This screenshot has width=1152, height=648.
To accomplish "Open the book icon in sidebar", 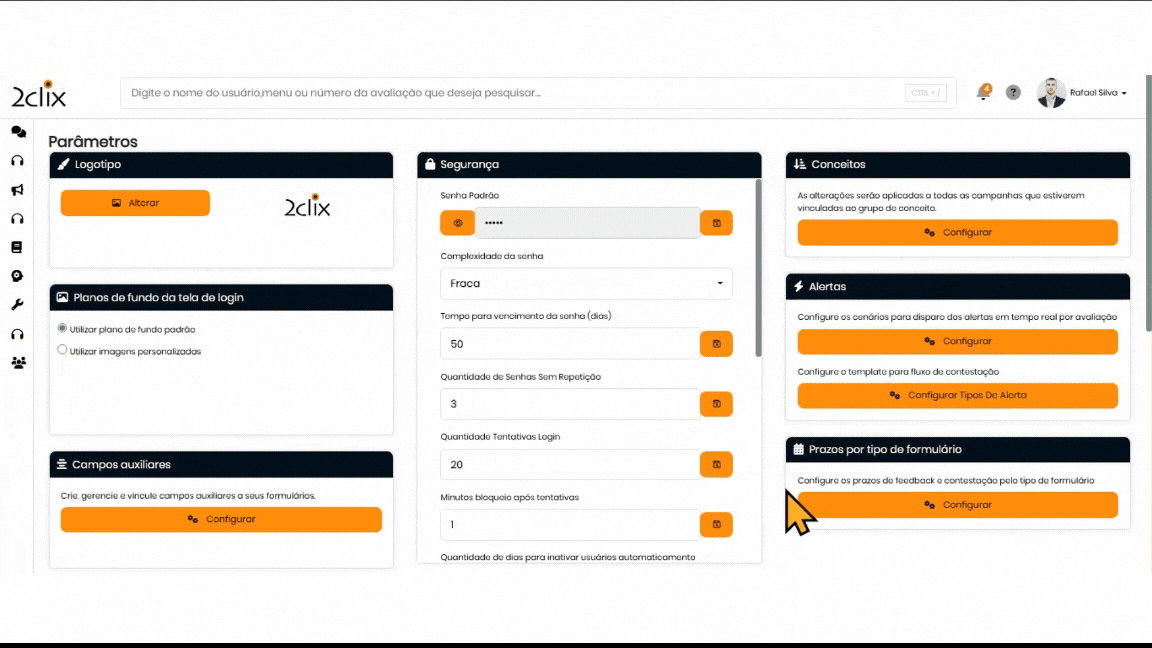I will click(x=17, y=247).
